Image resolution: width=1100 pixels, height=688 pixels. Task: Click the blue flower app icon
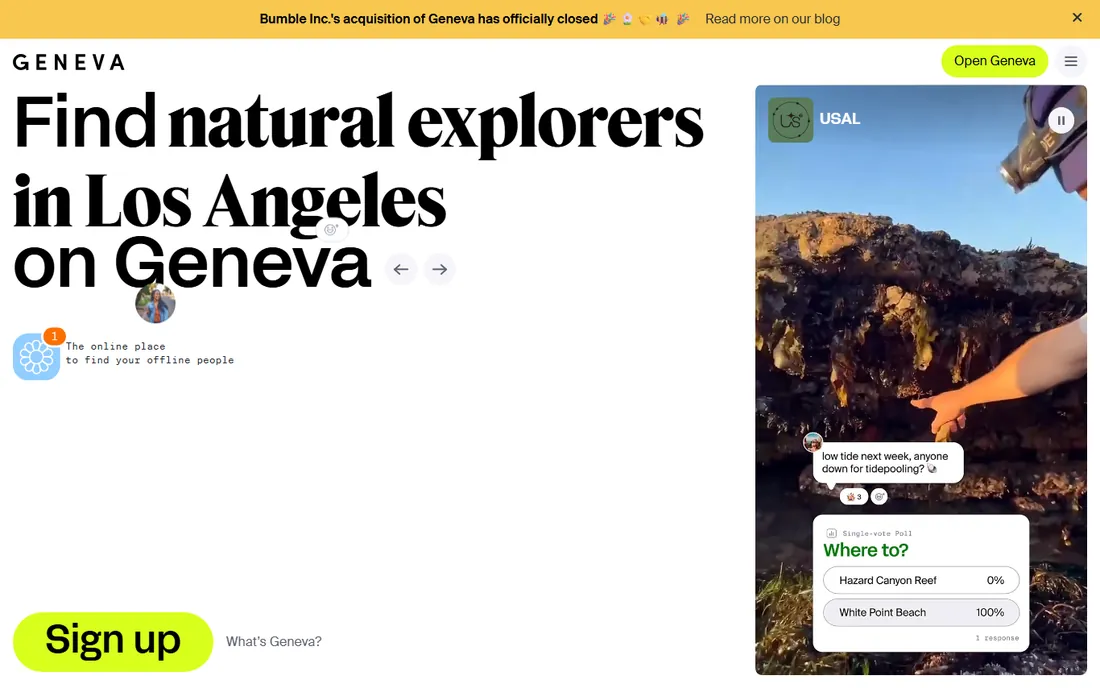(36, 356)
